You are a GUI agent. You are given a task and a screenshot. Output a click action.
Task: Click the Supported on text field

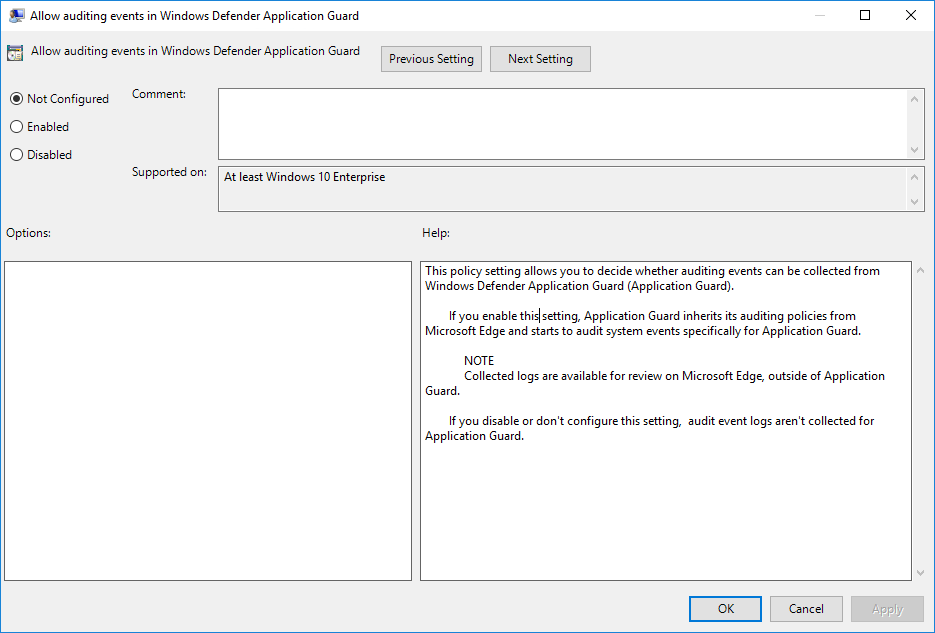coord(562,189)
